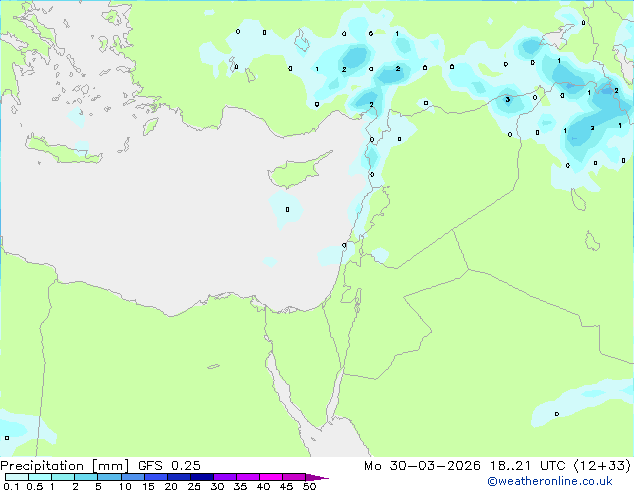Pick the 25–30 mm dark navy swatch
Screen dimensions: 634x490
[x=202, y=477]
